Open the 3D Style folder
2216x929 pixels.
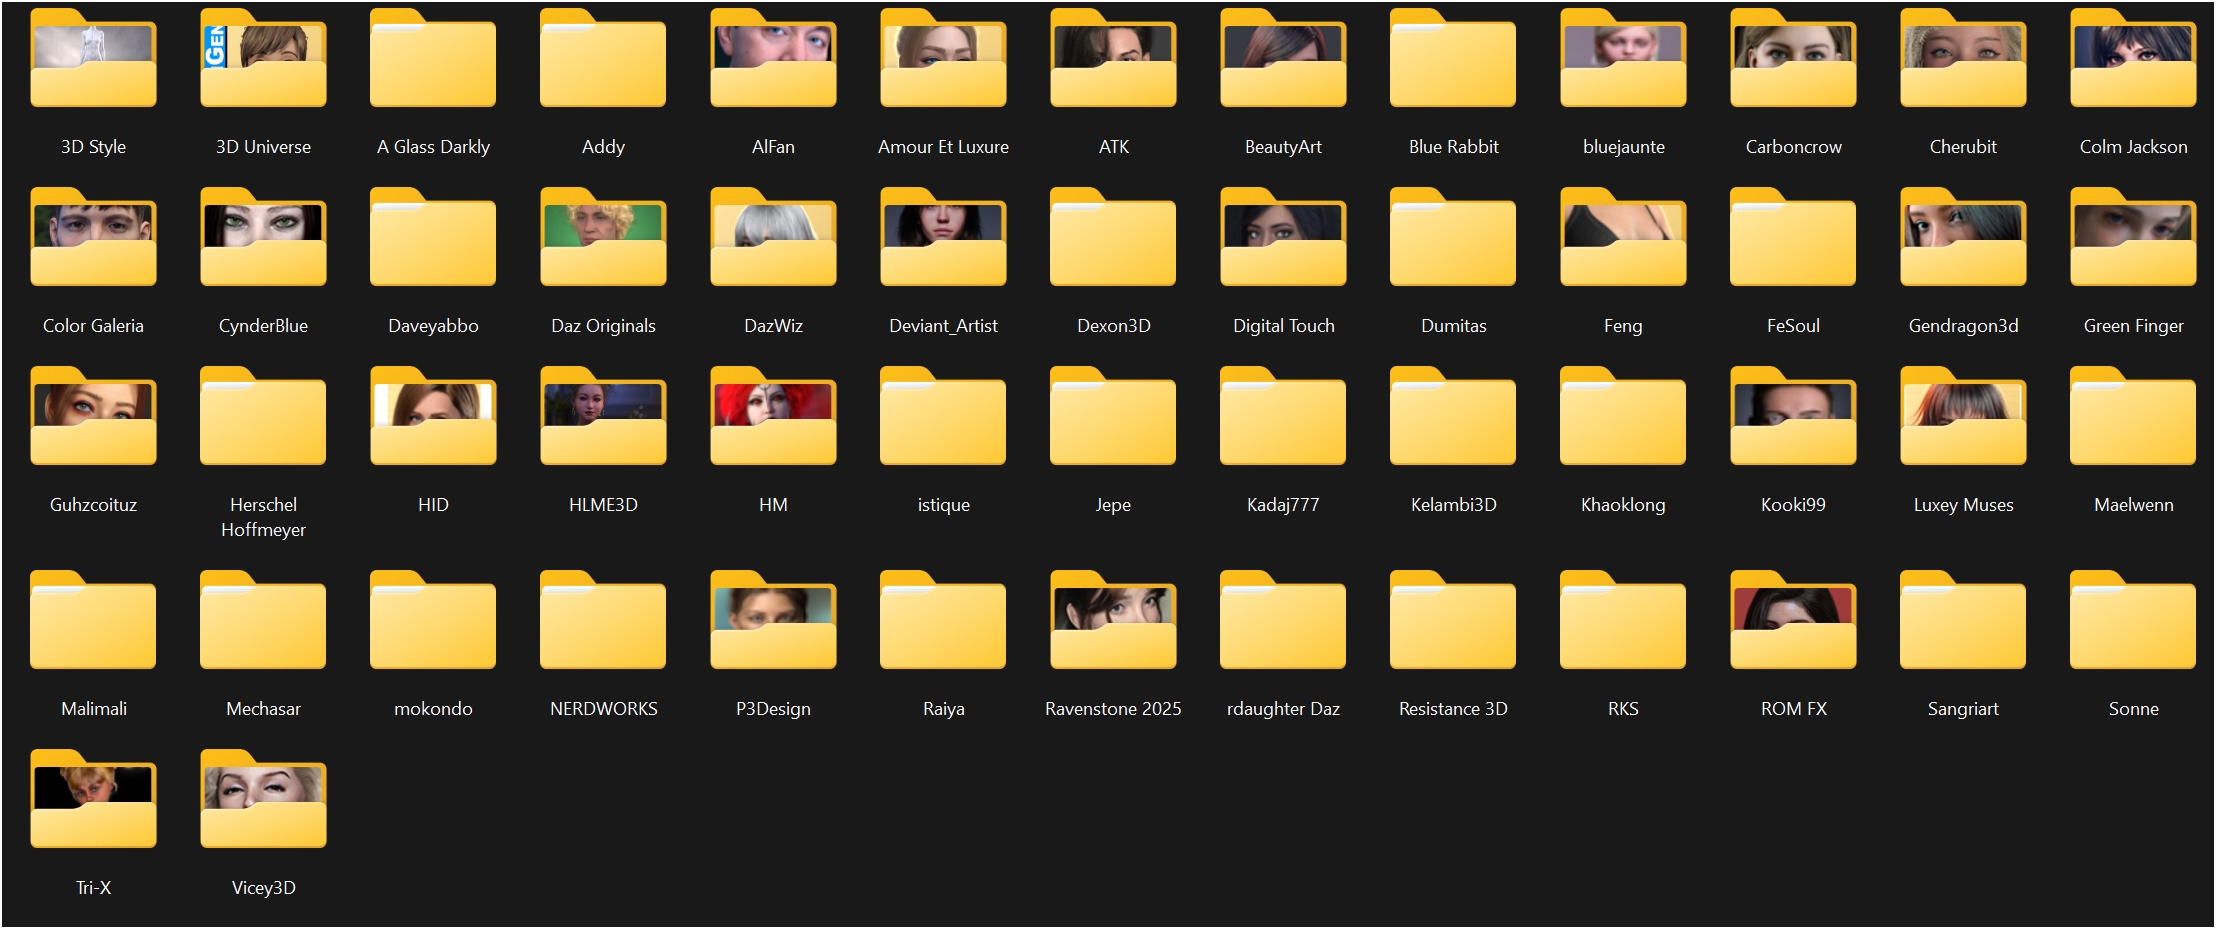pyautogui.click(x=93, y=58)
